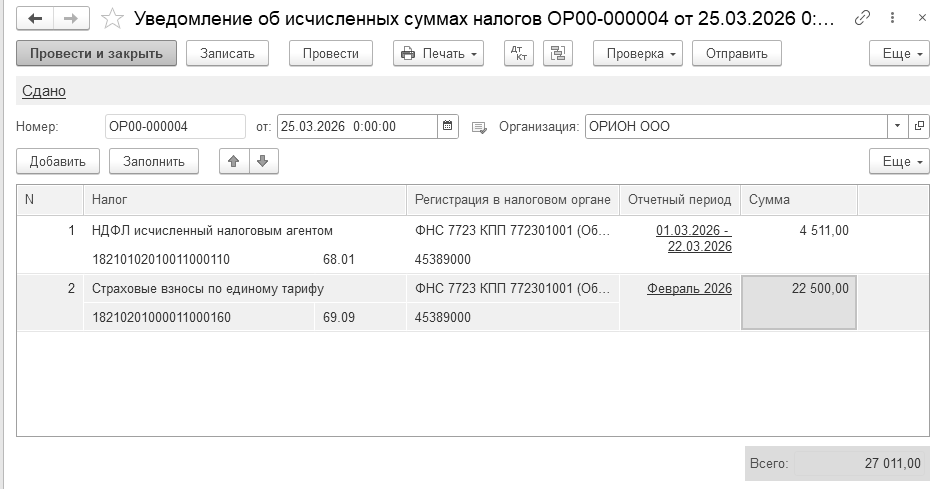Open the top Еще menu

click(x=899, y=54)
